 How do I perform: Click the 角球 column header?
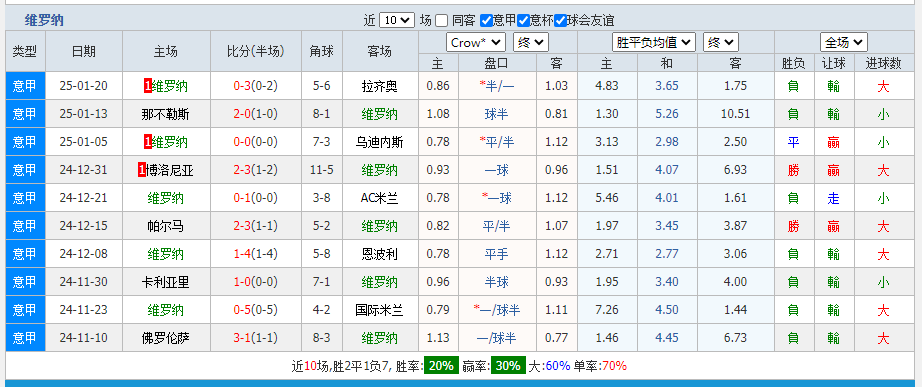pos(322,51)
